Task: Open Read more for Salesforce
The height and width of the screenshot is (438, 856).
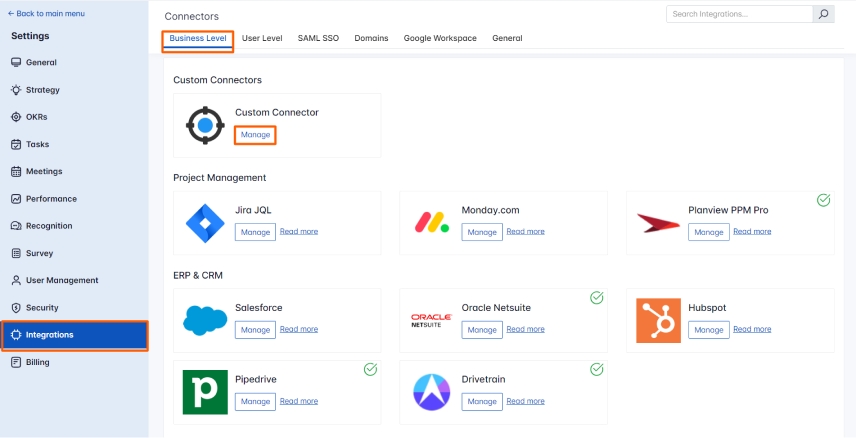Action: pos(299,329)
